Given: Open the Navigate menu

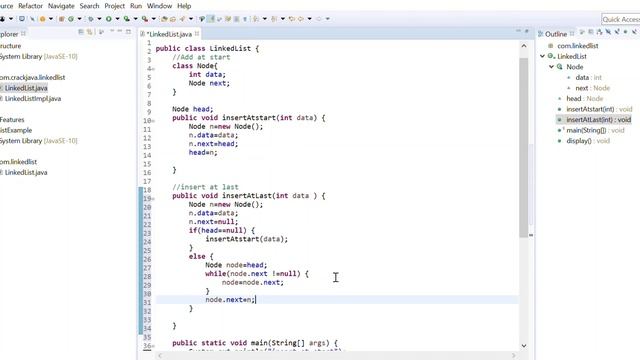Looking at the screenshot, I should [x=61, y=6].
